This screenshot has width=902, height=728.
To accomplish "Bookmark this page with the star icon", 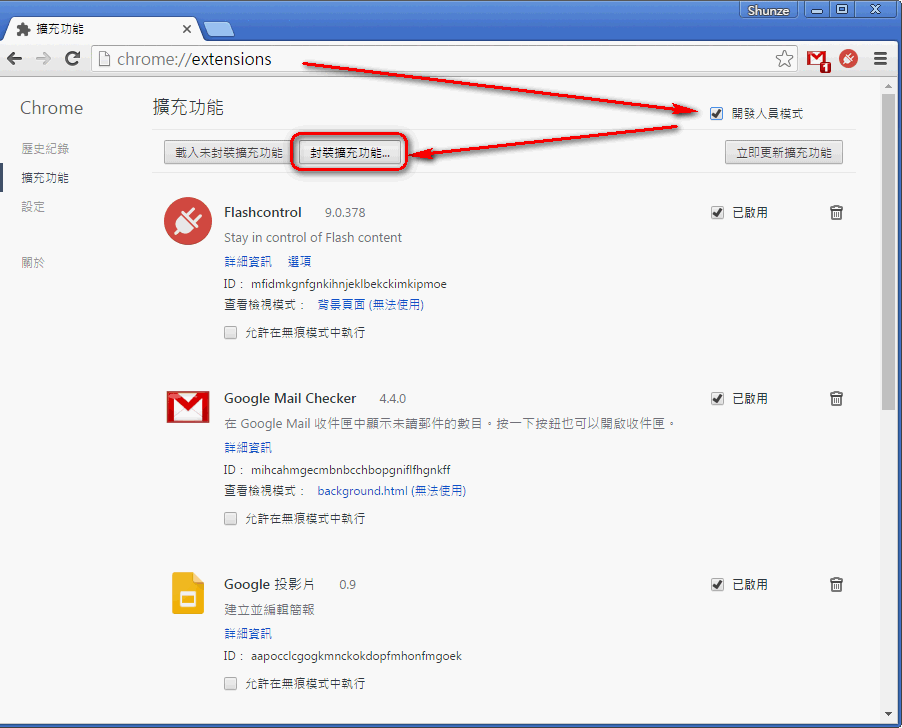I will [784, 59].
